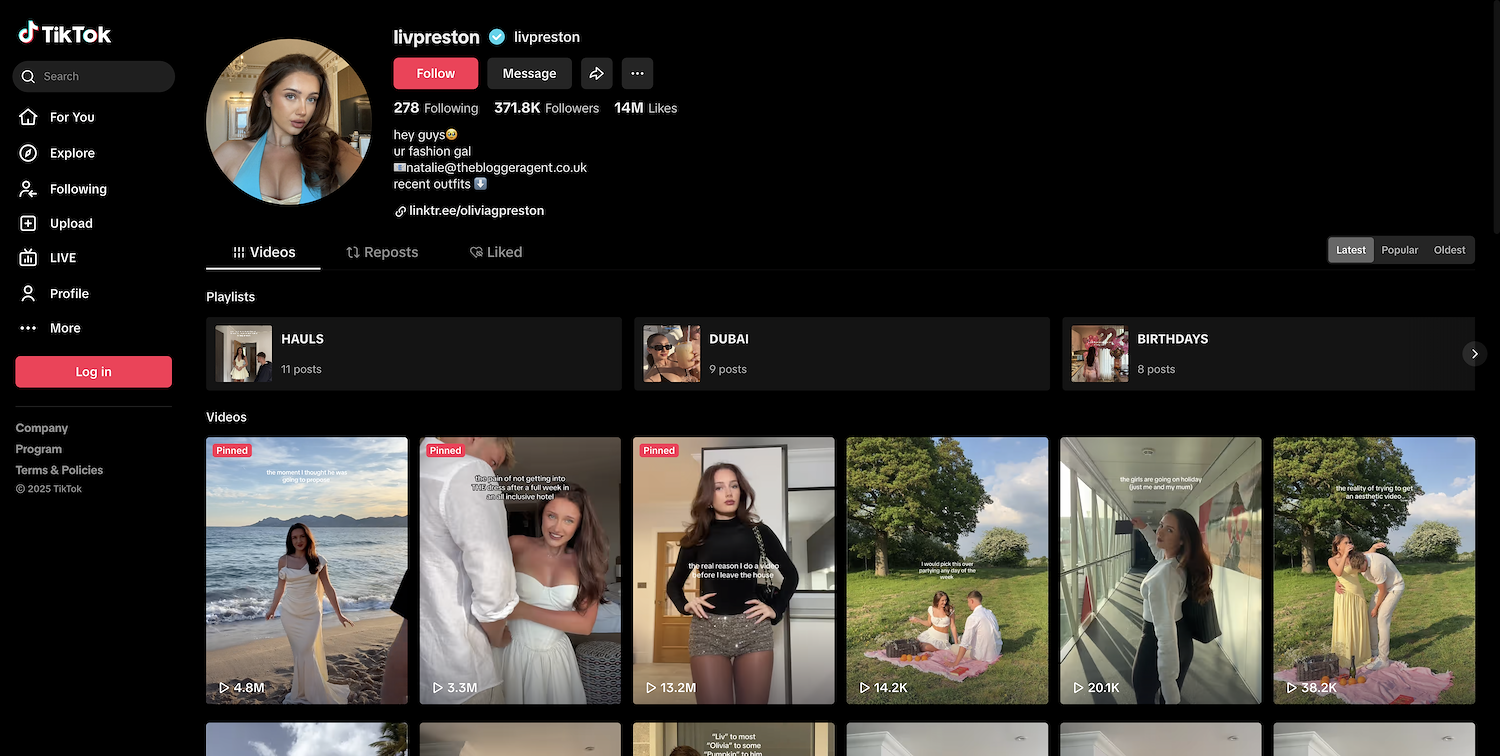The height and width of the screenshot is (756, 1500).
Task: View the 278 Following list
Action: pyautogui.click(x=436, y=108)
